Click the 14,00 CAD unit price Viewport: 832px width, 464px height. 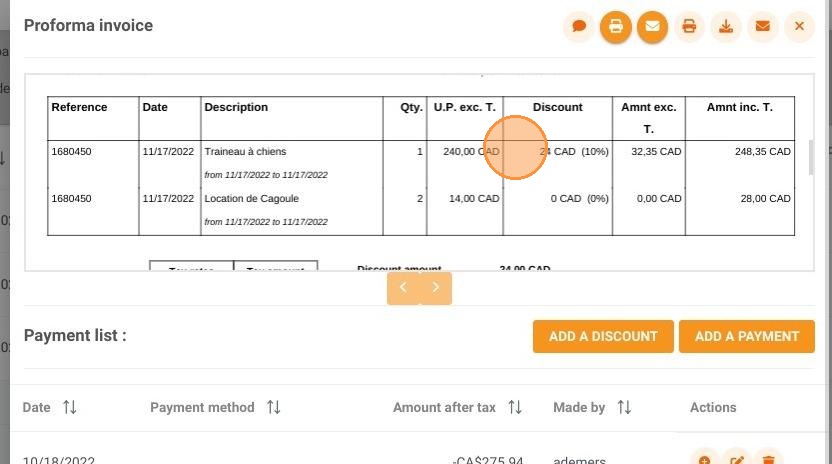pos(474,199)
